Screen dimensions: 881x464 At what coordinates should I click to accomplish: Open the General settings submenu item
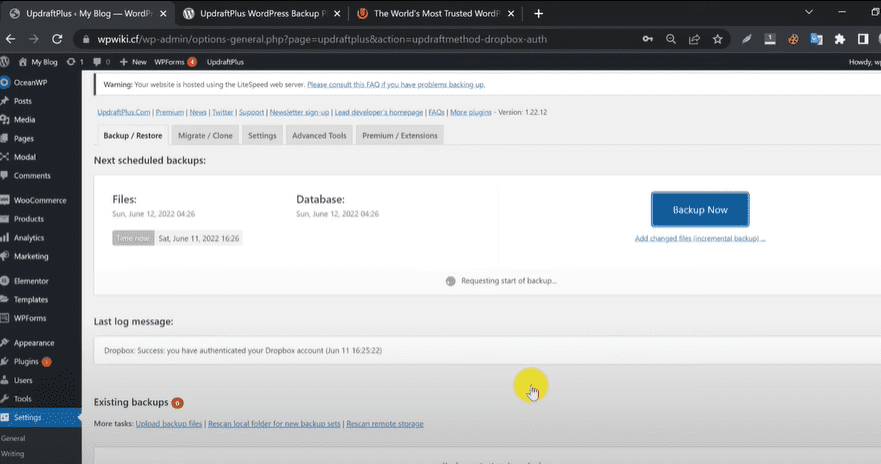coord(13,438)
